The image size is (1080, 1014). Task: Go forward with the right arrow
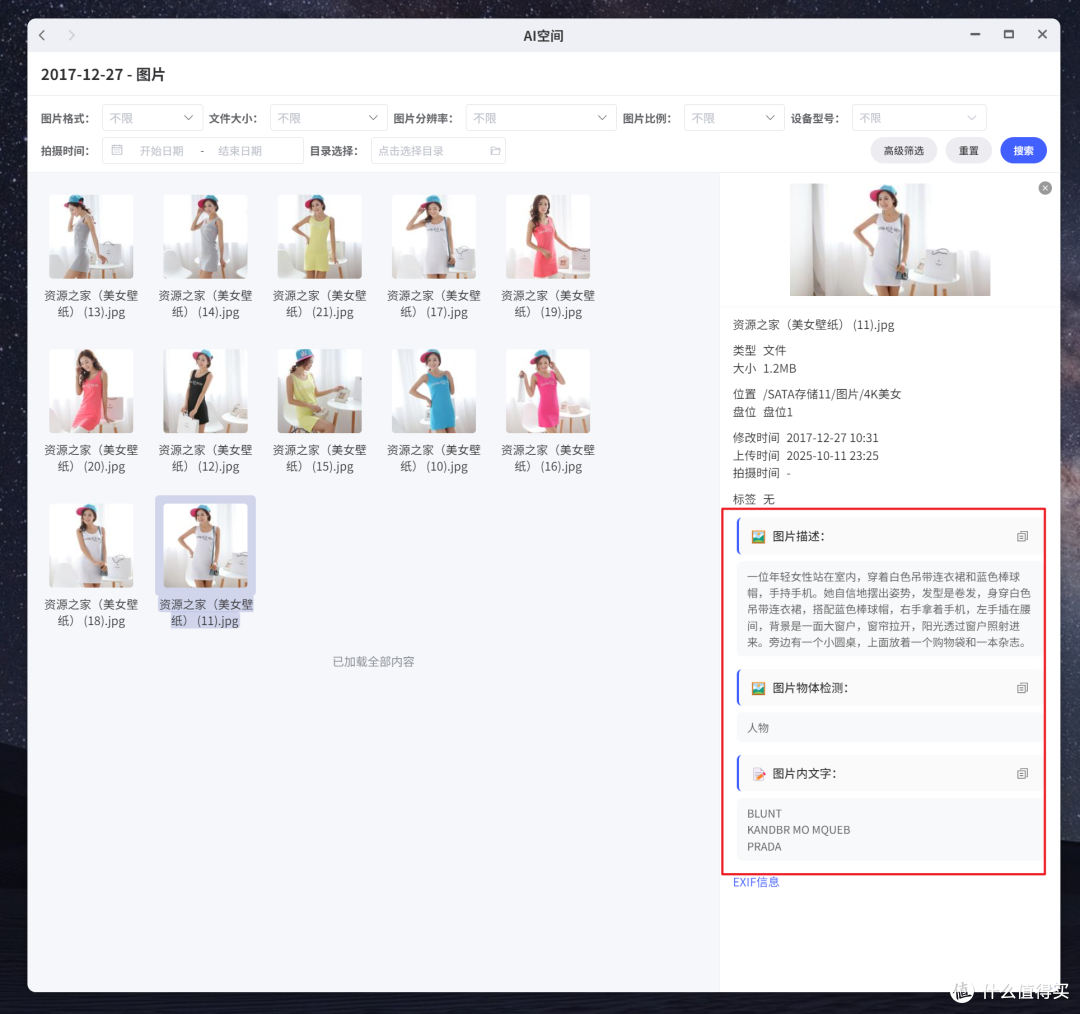71,35
